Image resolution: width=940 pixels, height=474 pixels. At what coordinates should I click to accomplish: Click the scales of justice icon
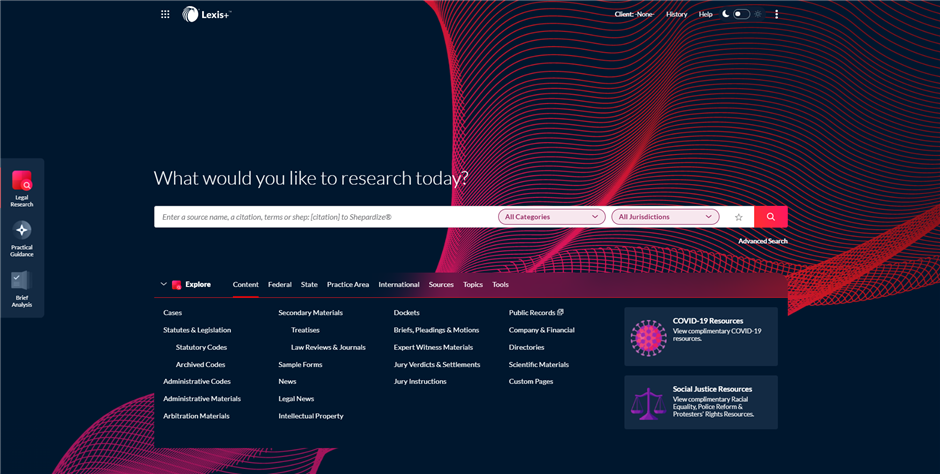click(x=648, y=403)
